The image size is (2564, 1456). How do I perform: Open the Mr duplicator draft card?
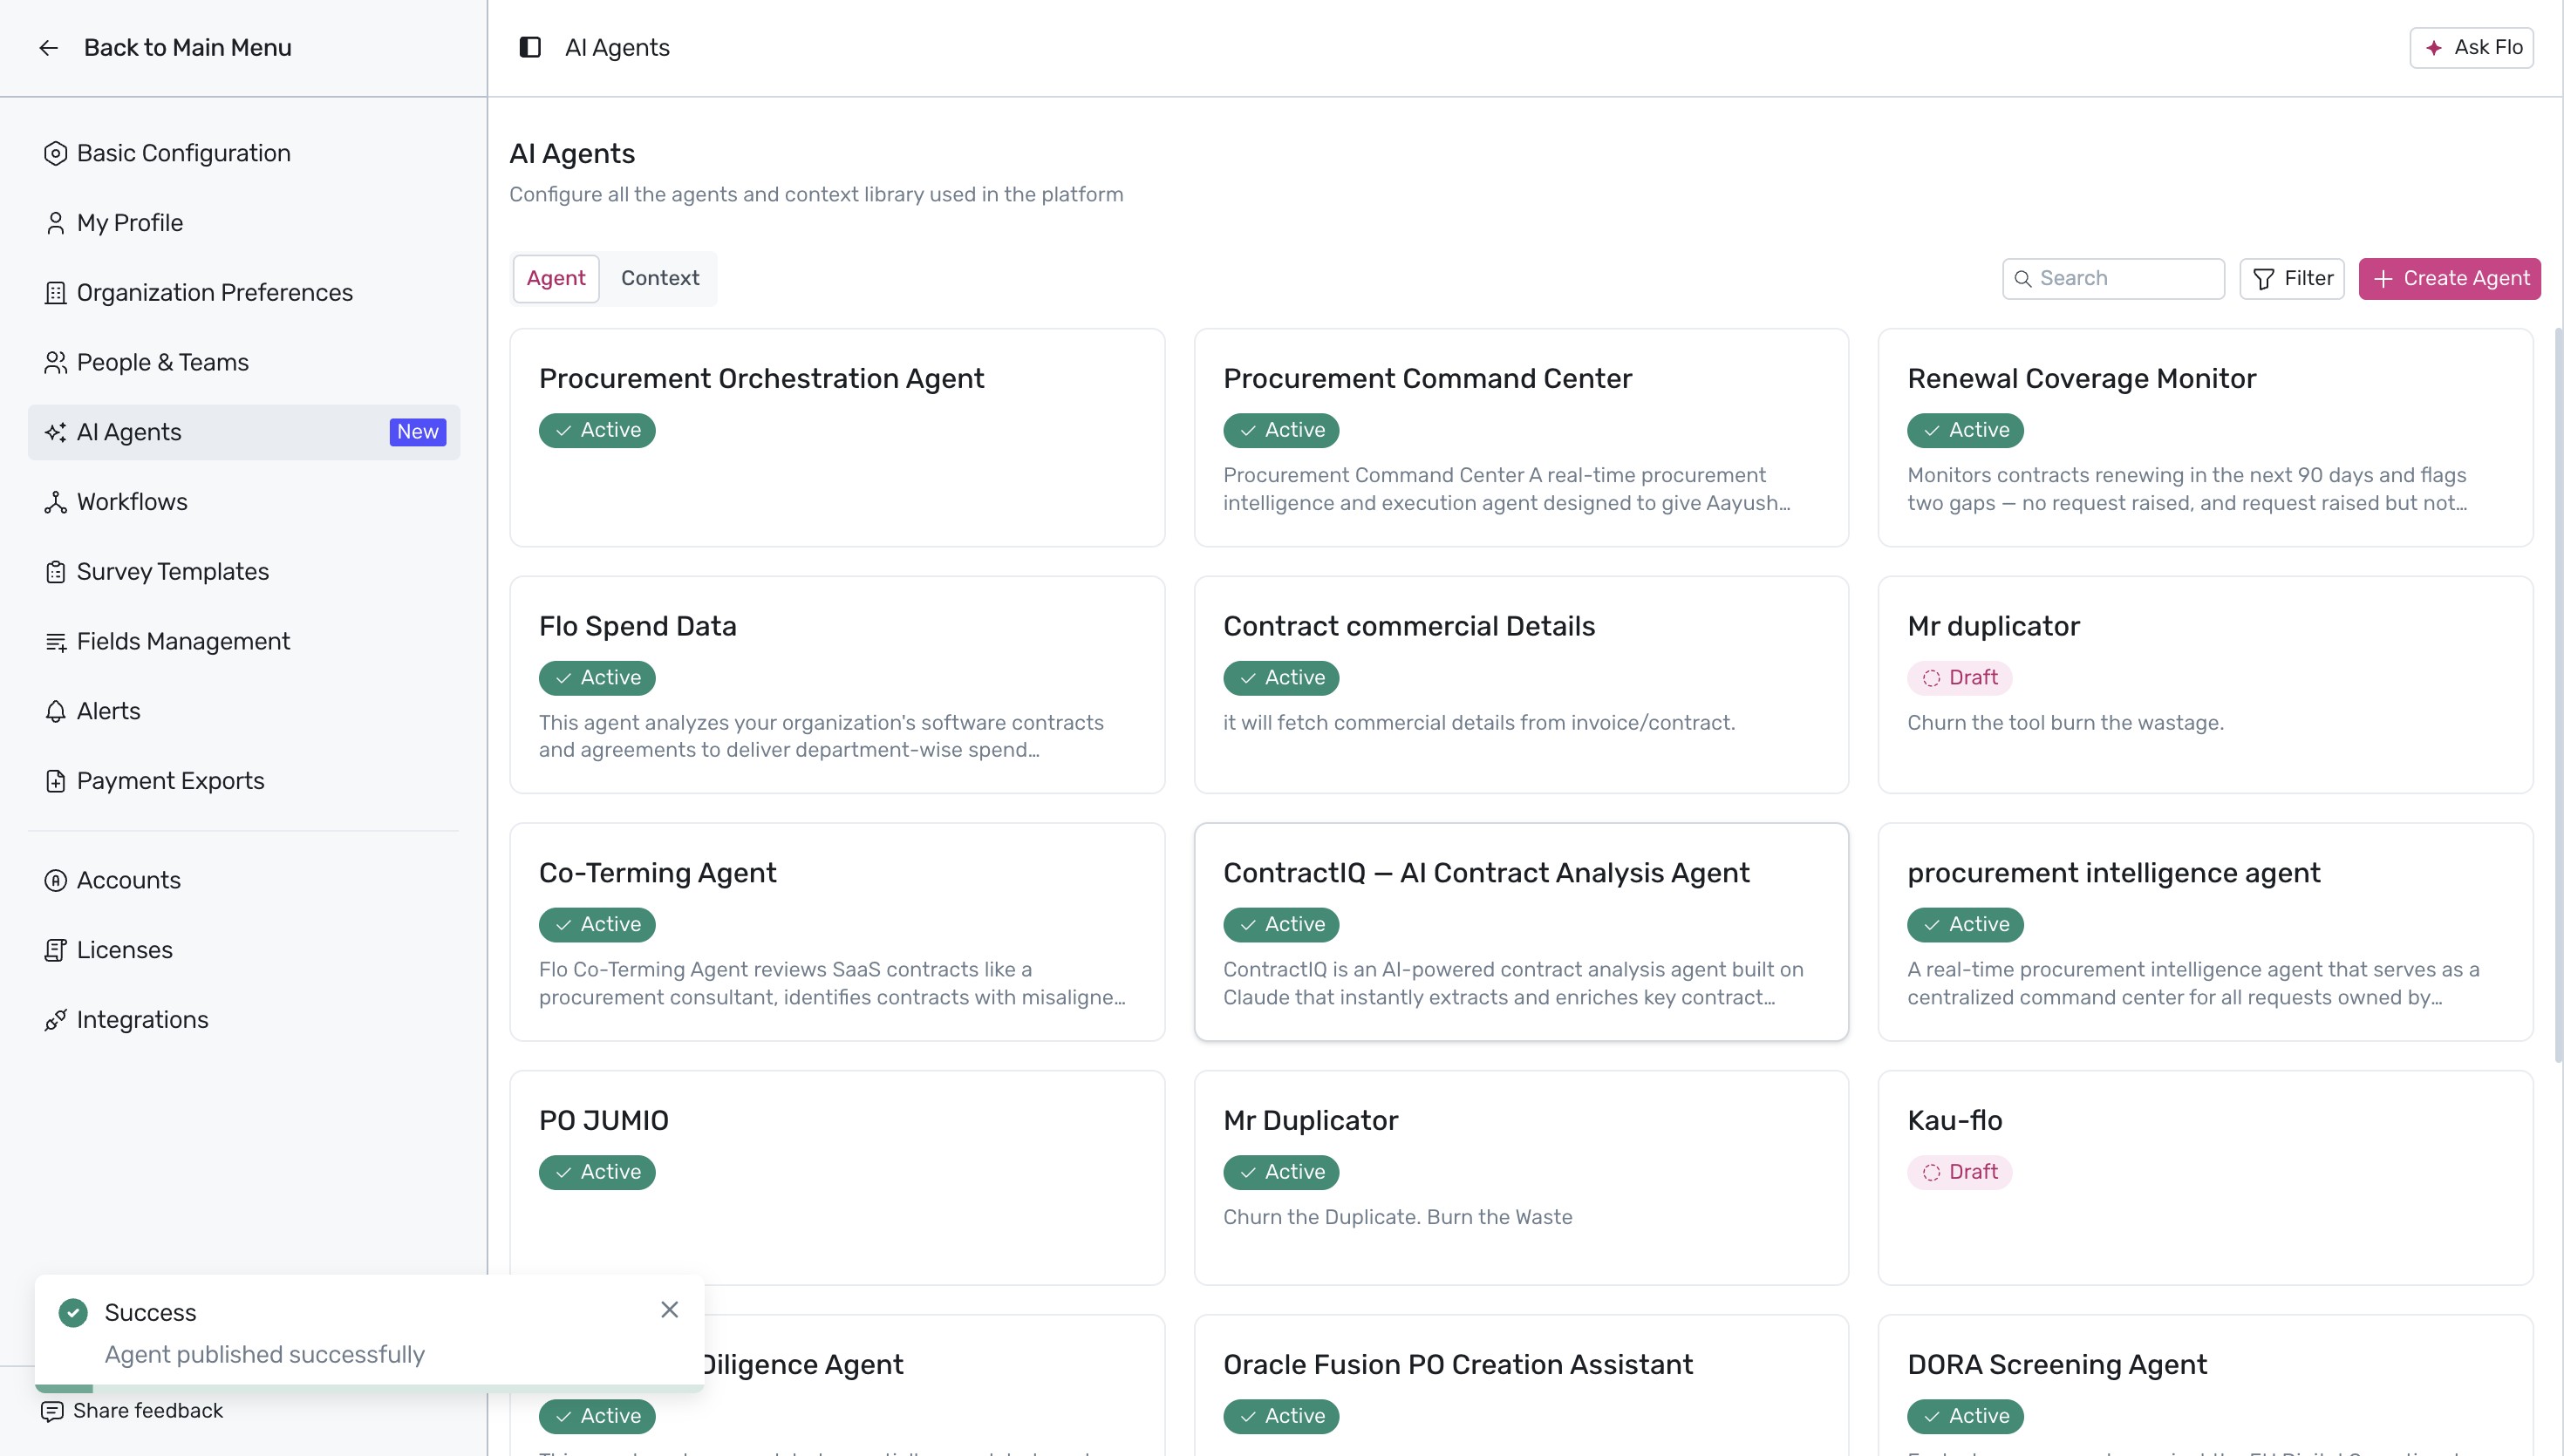(x=2205, y=685)
